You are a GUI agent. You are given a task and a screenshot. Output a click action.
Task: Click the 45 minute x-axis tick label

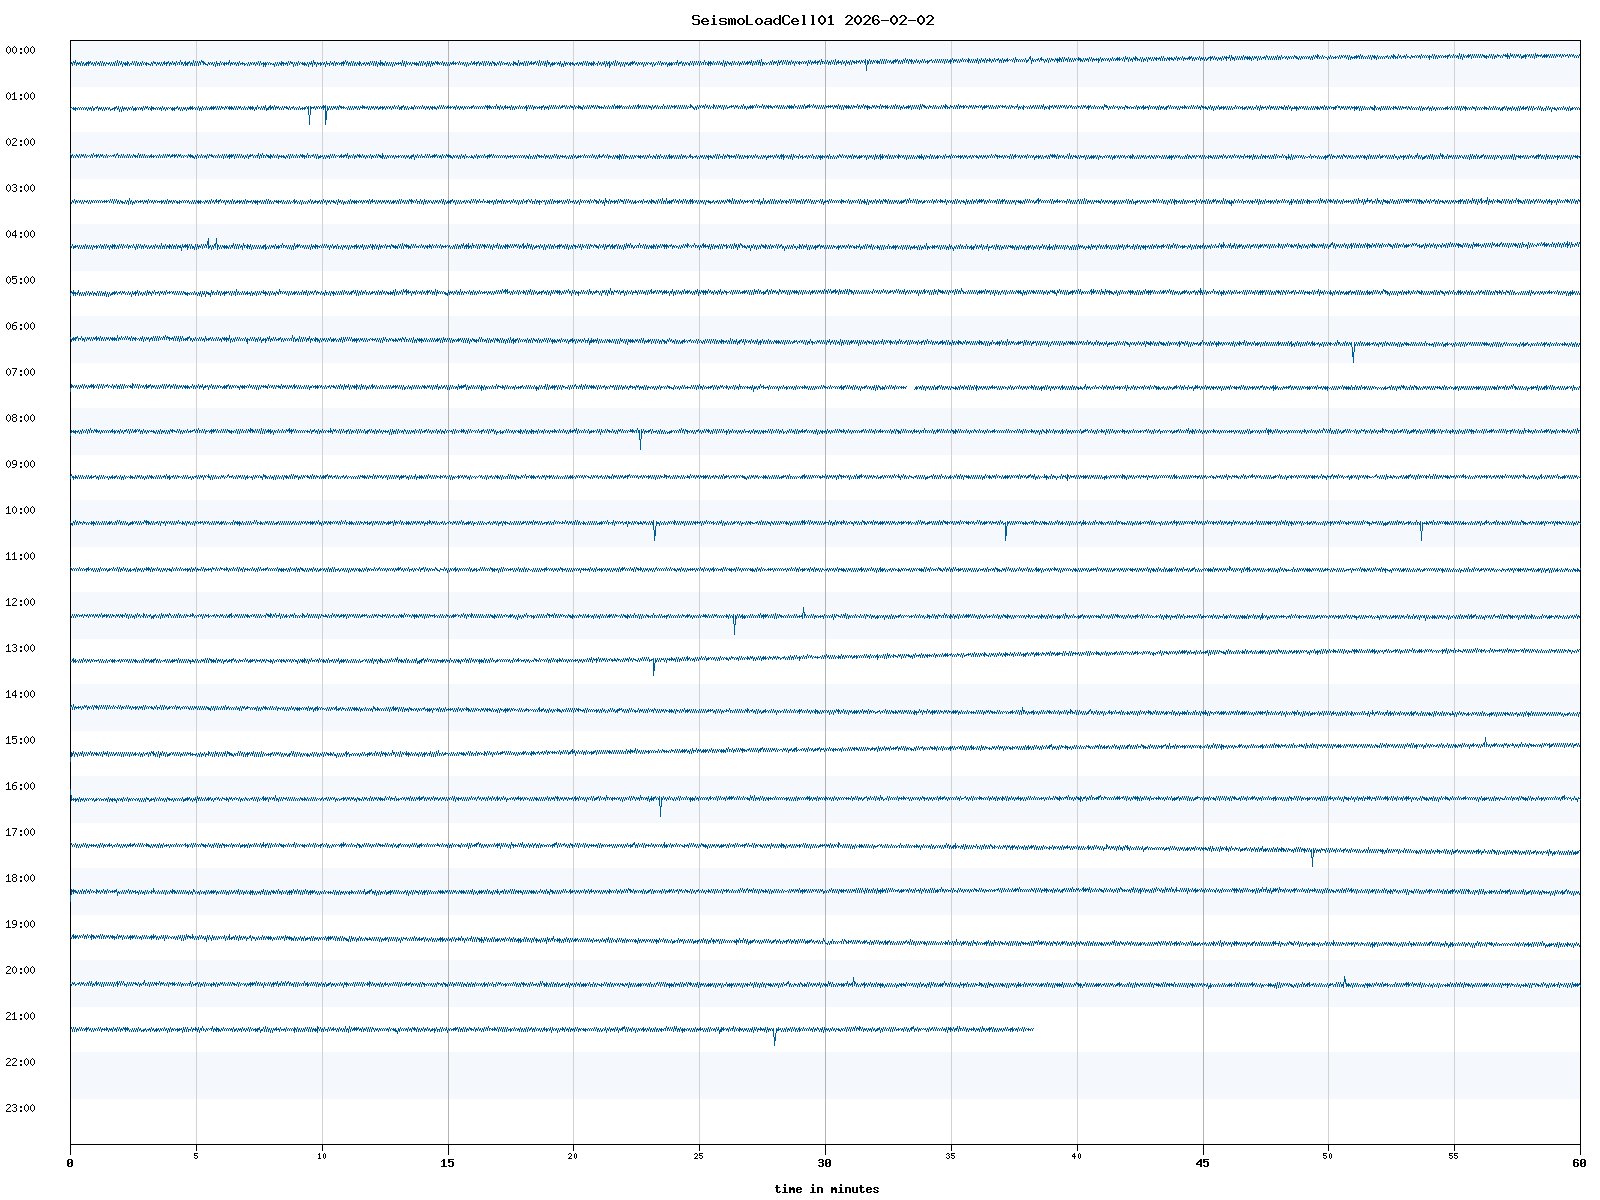point(1203,1163)
